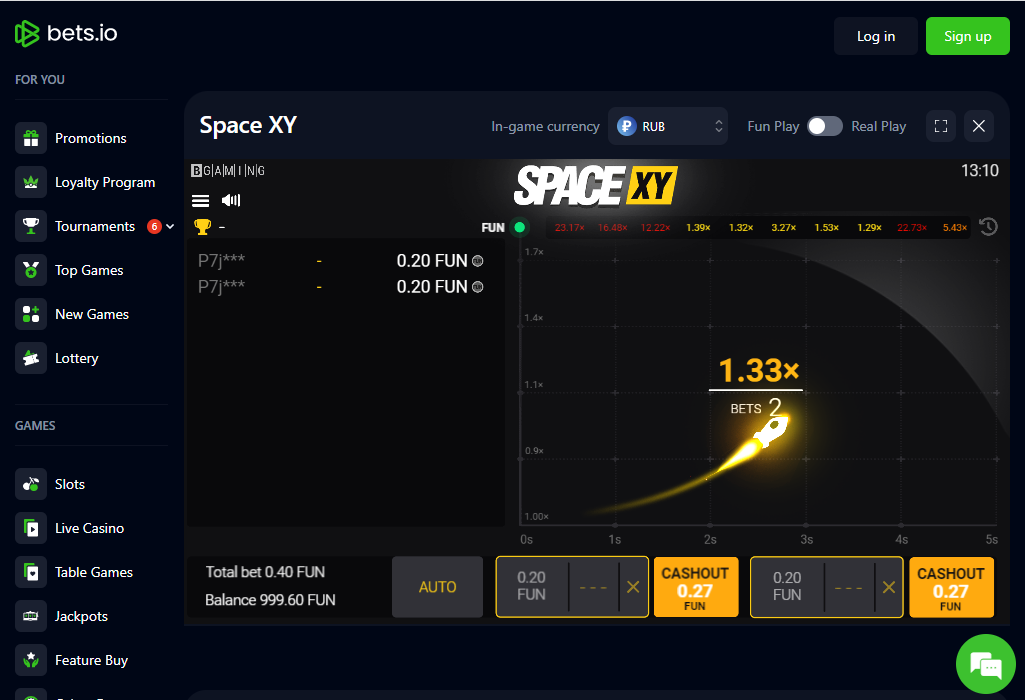Click the Jackpots icon
The width and height of the screenshot is (1025, 700).
(31, 616)
